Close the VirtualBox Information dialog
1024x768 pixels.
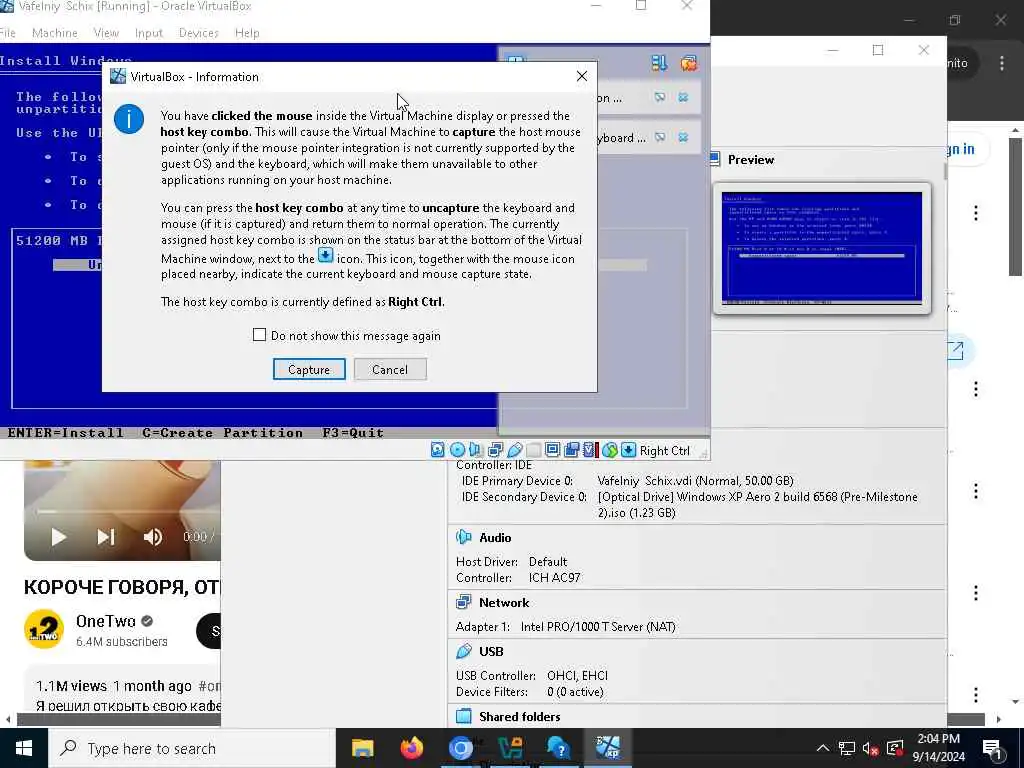pyautogui.click(x=581, y=76)
